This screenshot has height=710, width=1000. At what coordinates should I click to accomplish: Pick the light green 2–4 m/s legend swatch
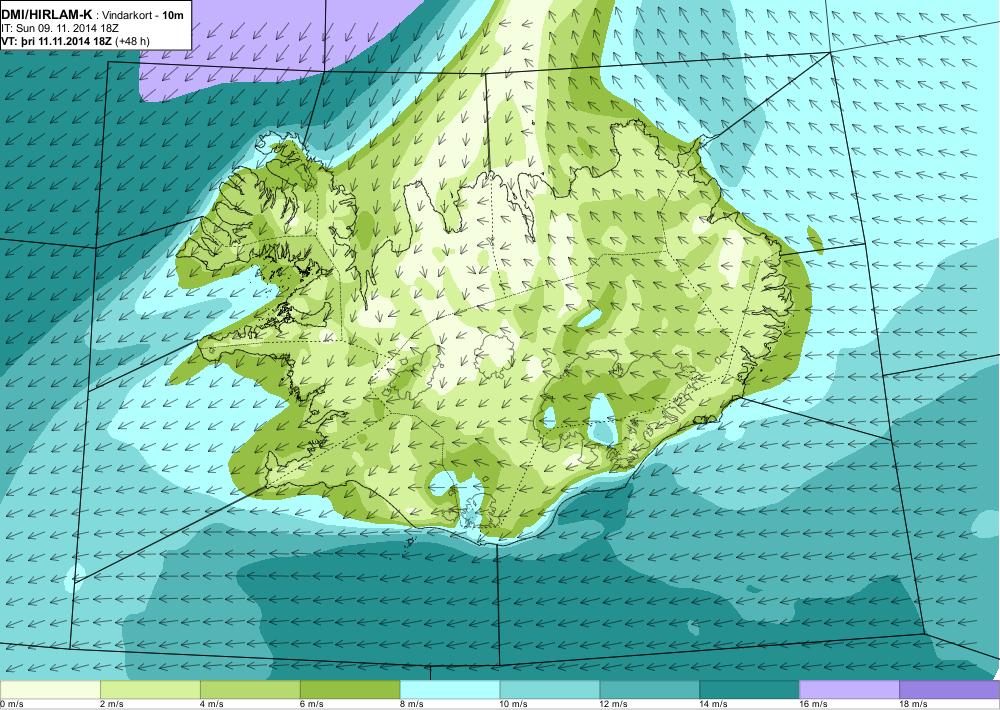(151, 690)
